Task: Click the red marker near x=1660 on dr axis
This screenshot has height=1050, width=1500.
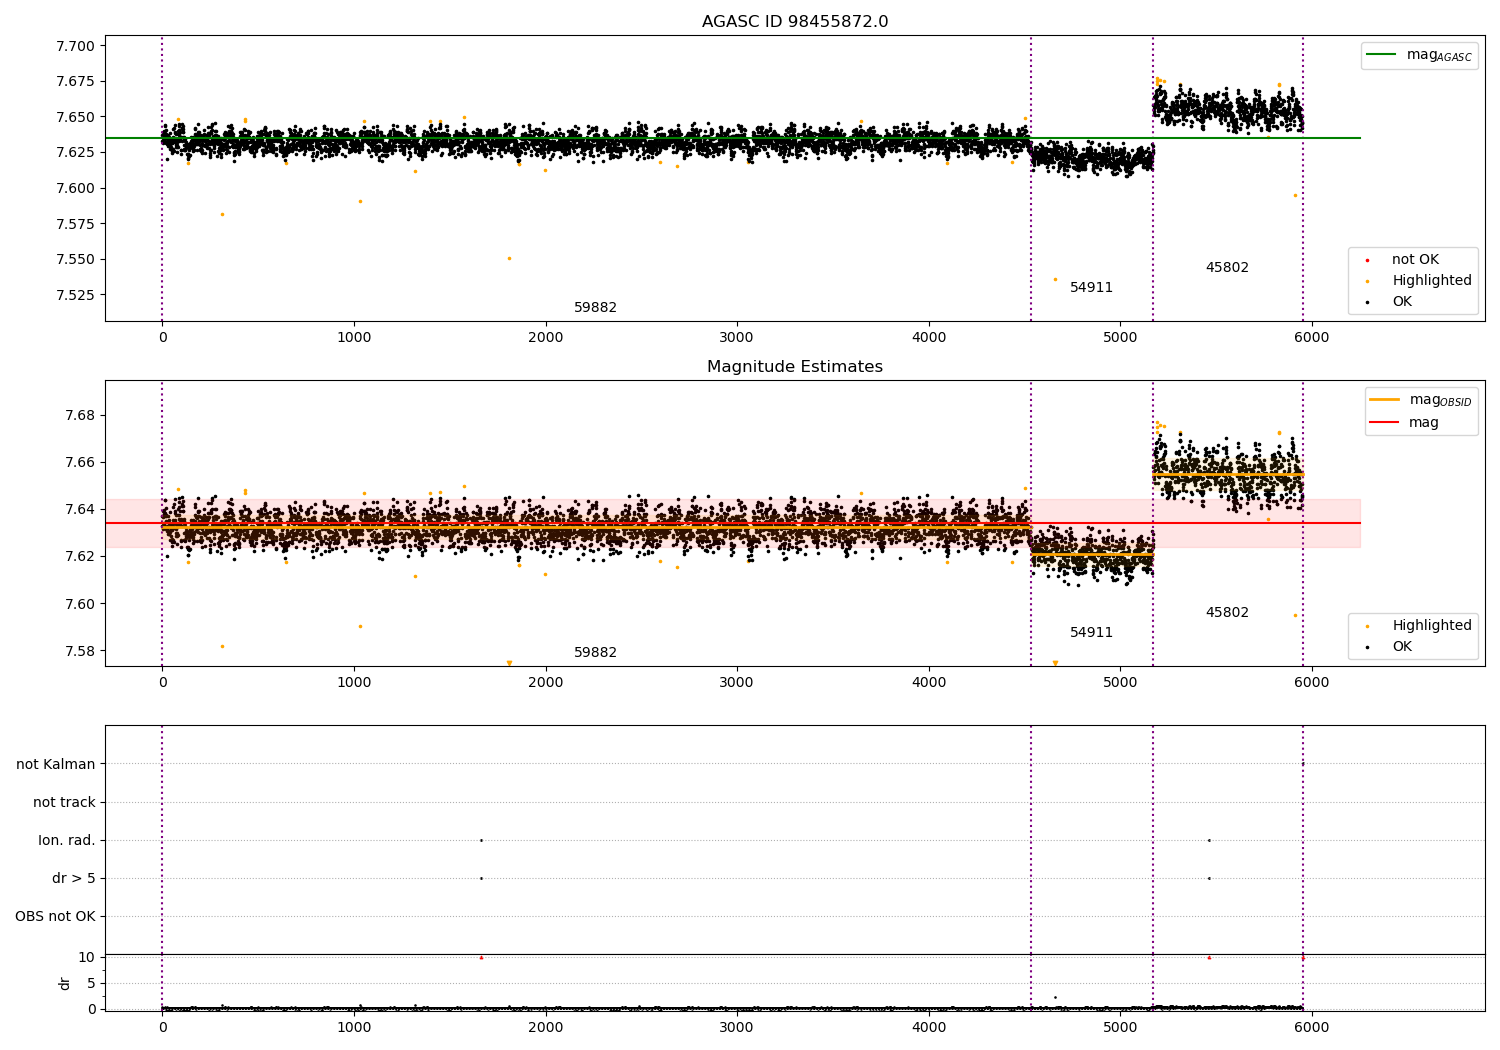Action: pos(481,957)
